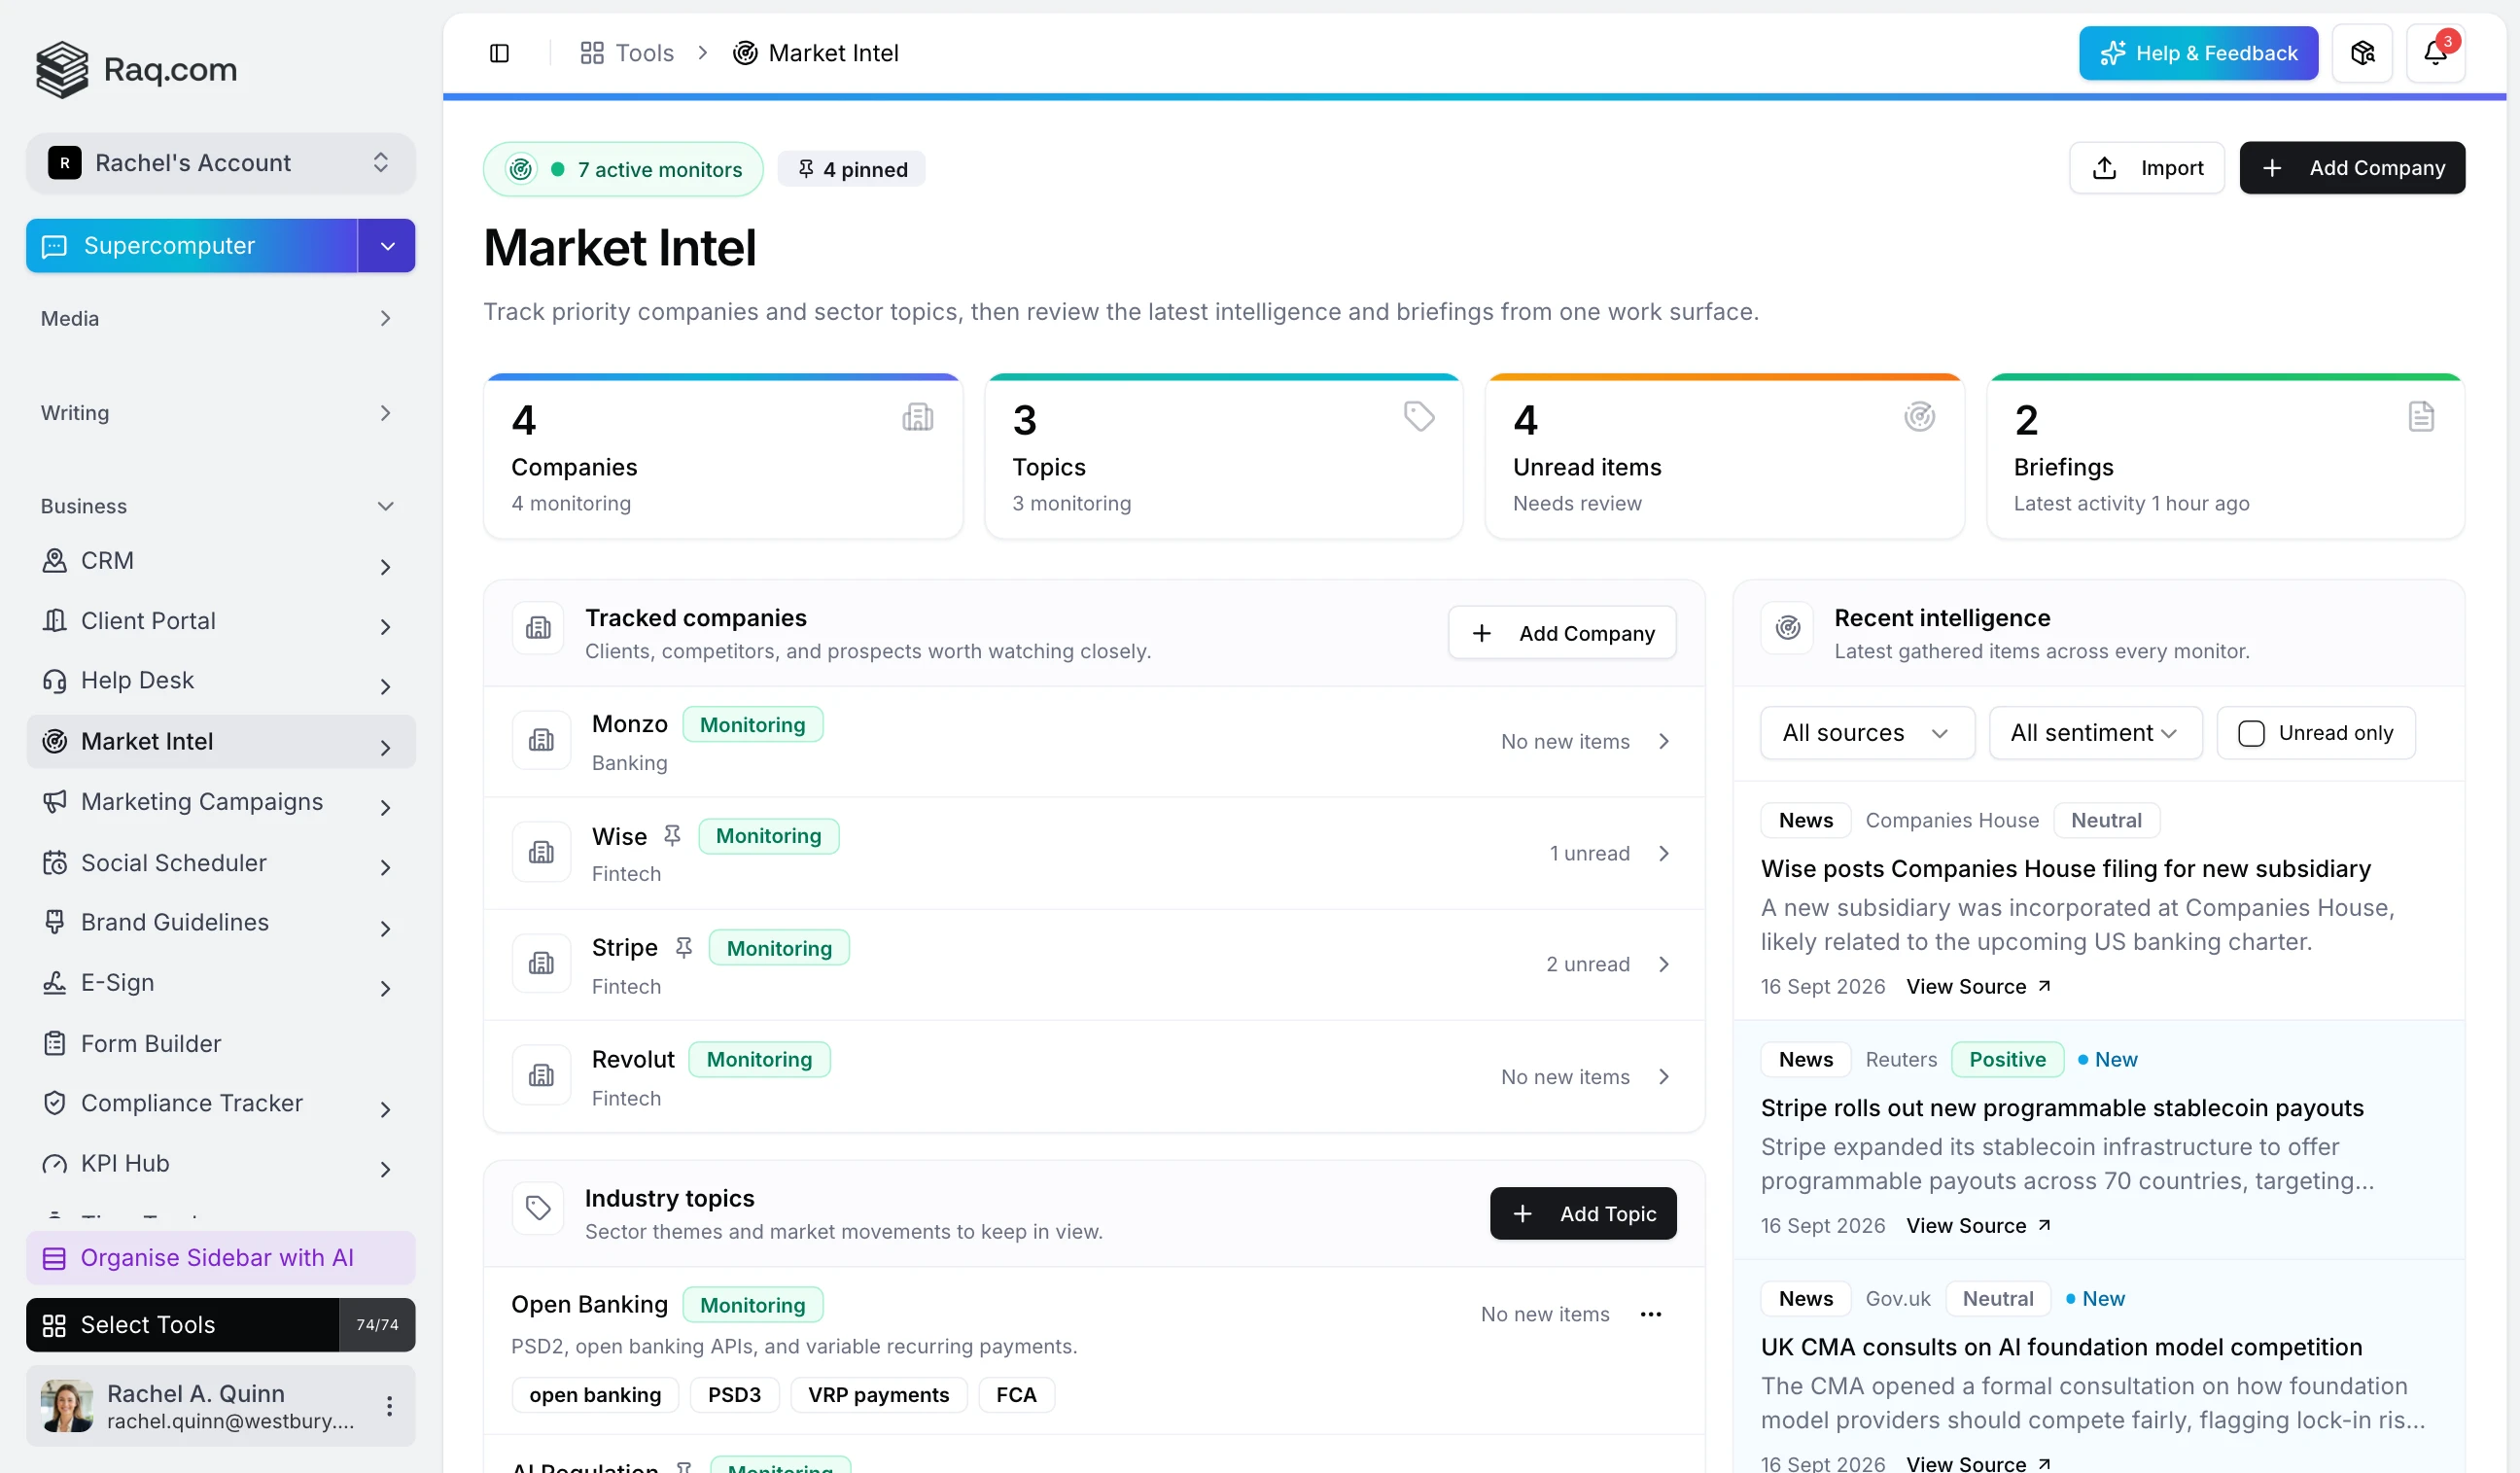The image size is (2520, 1473).
Task: Click the Industry topics tag icon
Action: click(538, 1209)
